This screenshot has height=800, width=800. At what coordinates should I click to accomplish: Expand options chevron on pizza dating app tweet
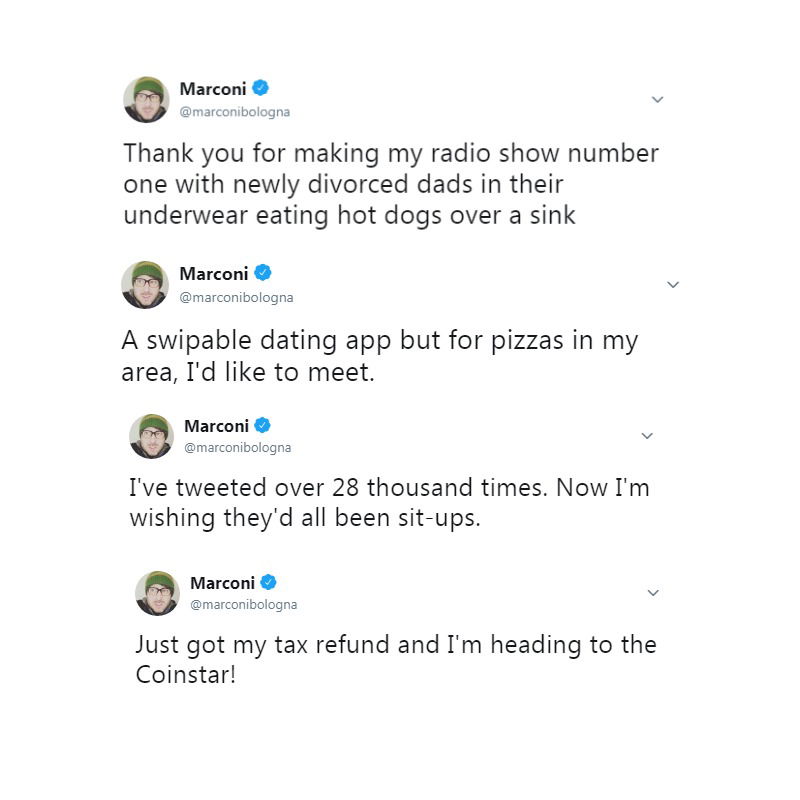point(673,285)
